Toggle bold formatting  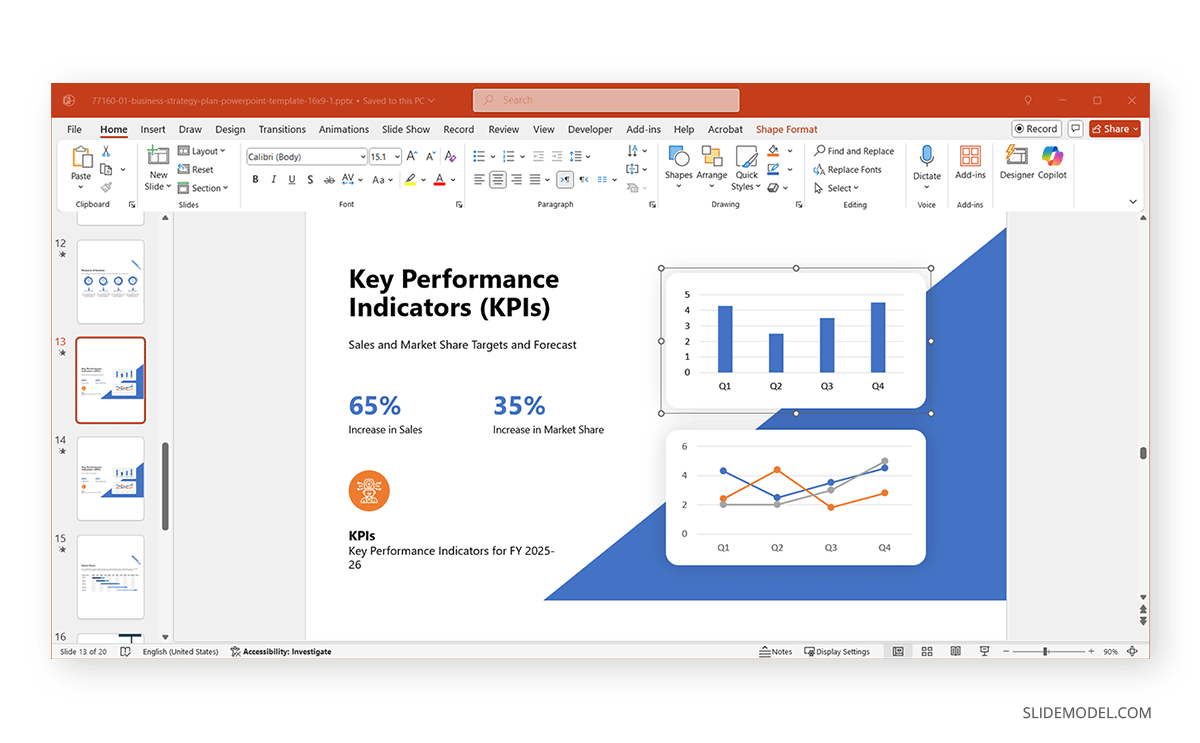pos(255,180)
